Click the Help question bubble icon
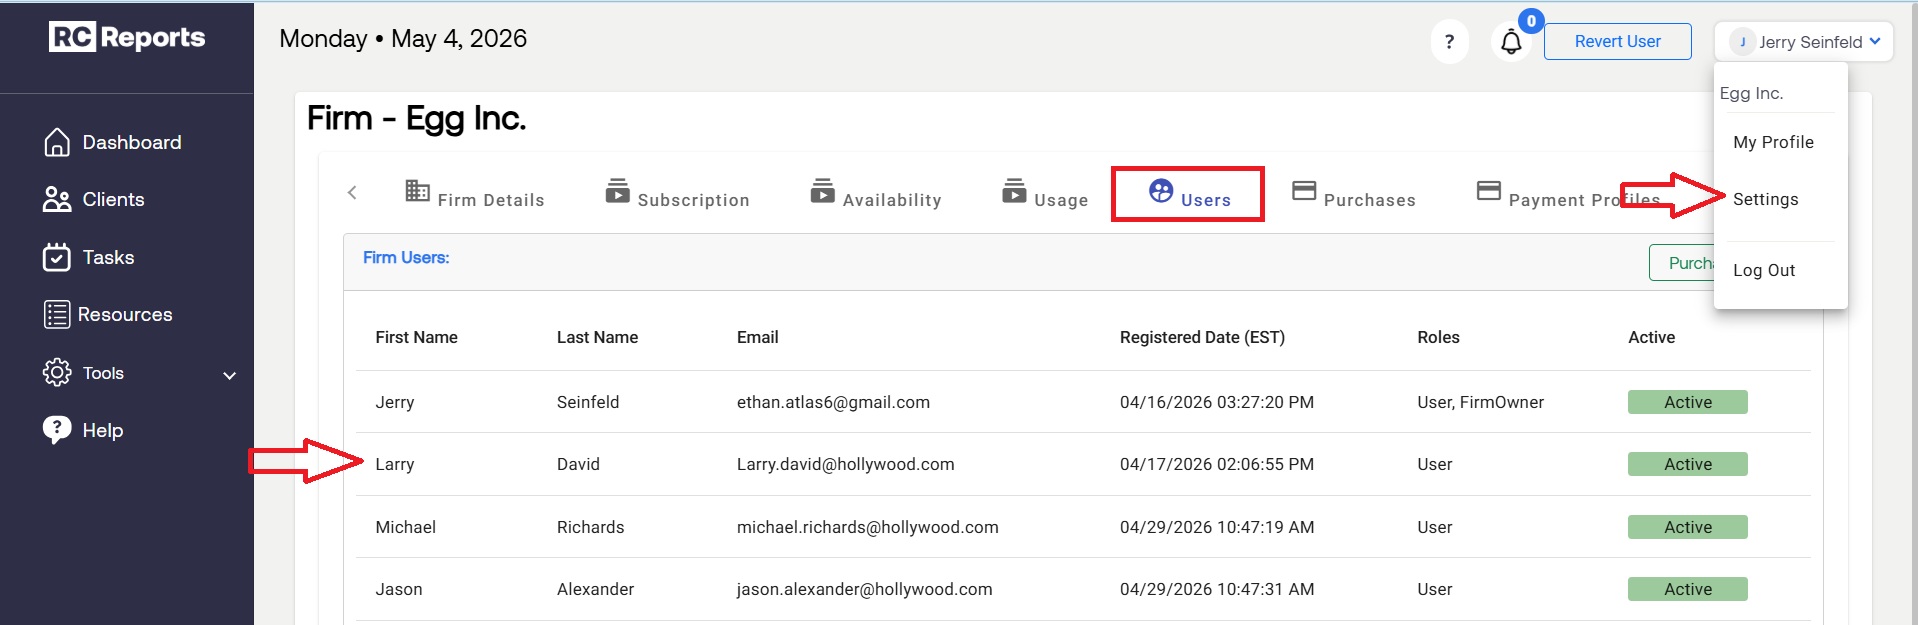The image size is (1918, 625). tap(57, 430)
